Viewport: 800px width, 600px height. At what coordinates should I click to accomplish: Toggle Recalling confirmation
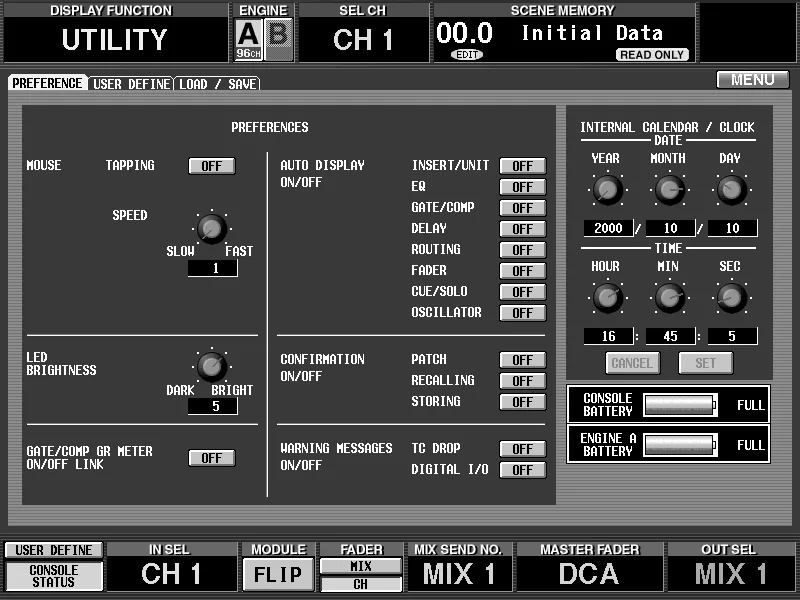pos(522,381)
